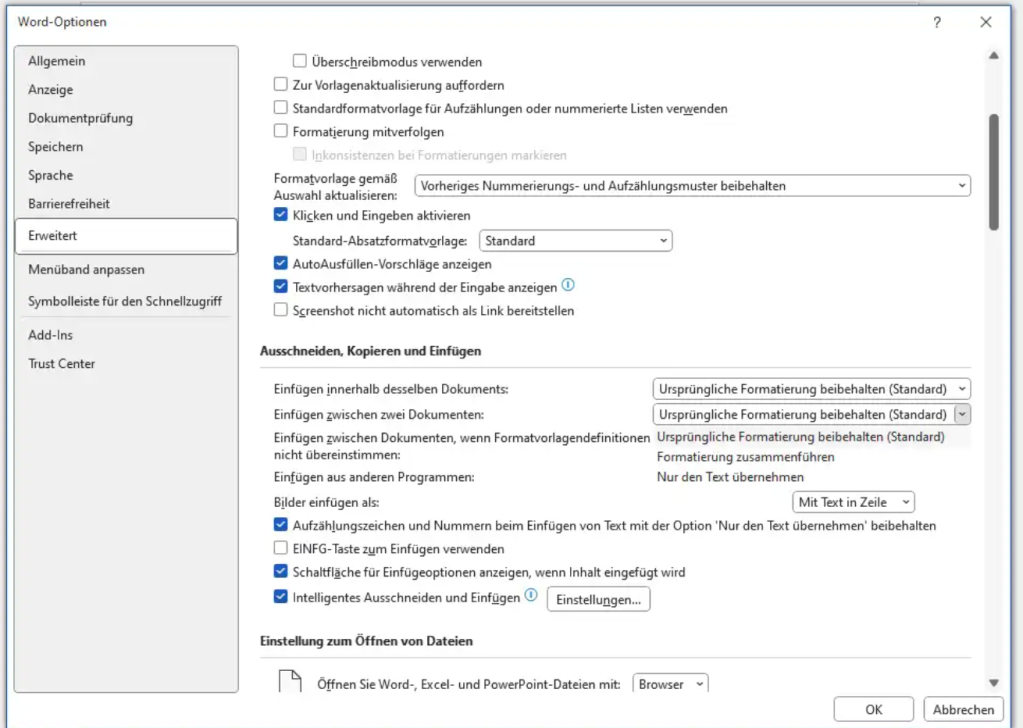Uncheck AutoAusfüllen-Vorschläge anzeigen
Image resolution: width=1023 pixels, height=728 pixels.
coord(281,263)
